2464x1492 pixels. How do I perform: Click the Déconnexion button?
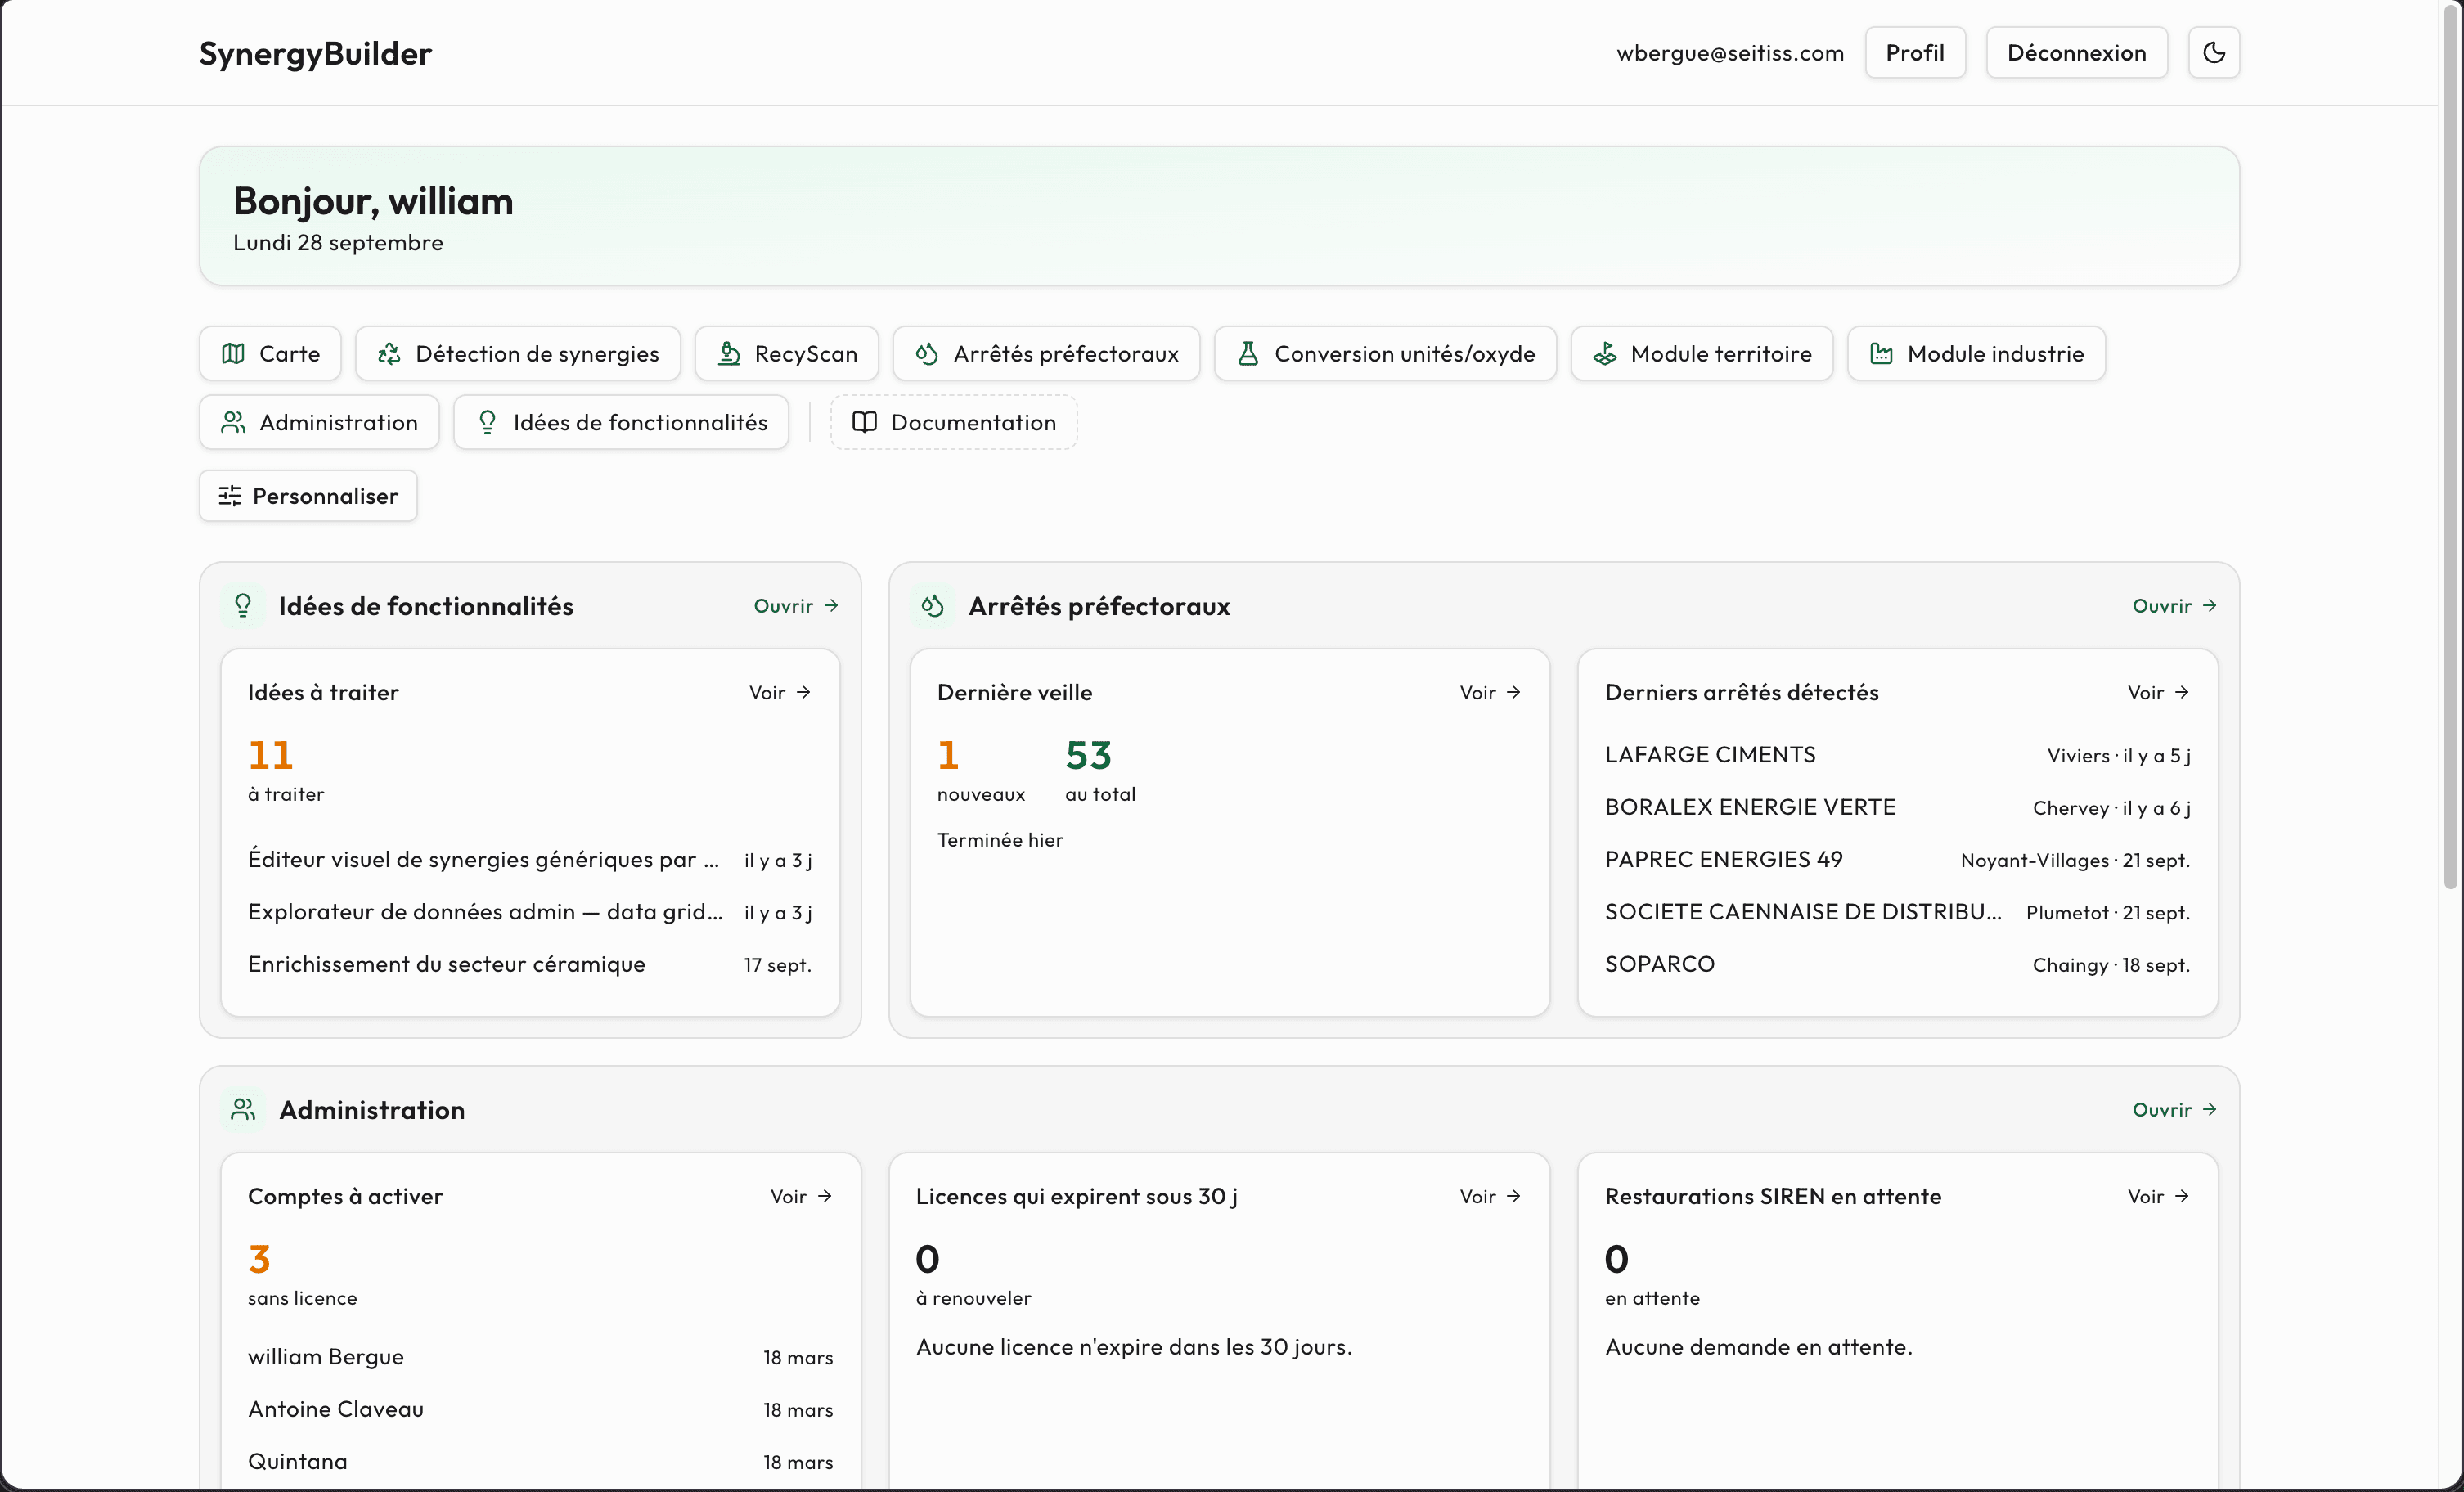(2076, 52)
